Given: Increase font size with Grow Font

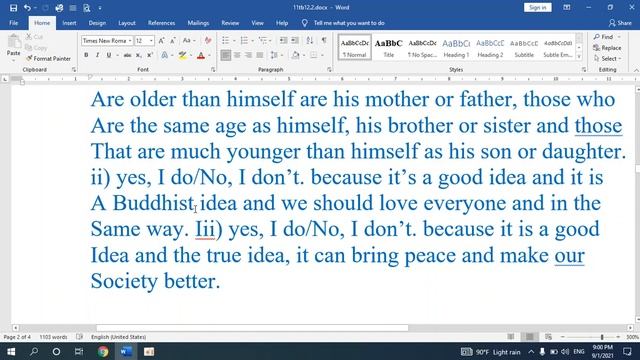Looking at the screenshot, I should [162, 41].
